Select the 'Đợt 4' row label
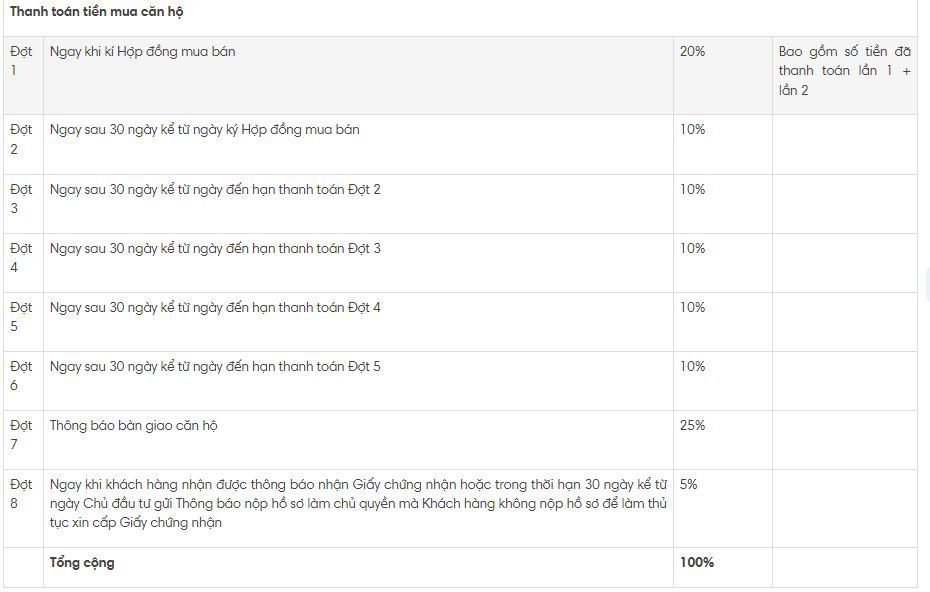This screenshot has height=592, width=930. [21, 258]
